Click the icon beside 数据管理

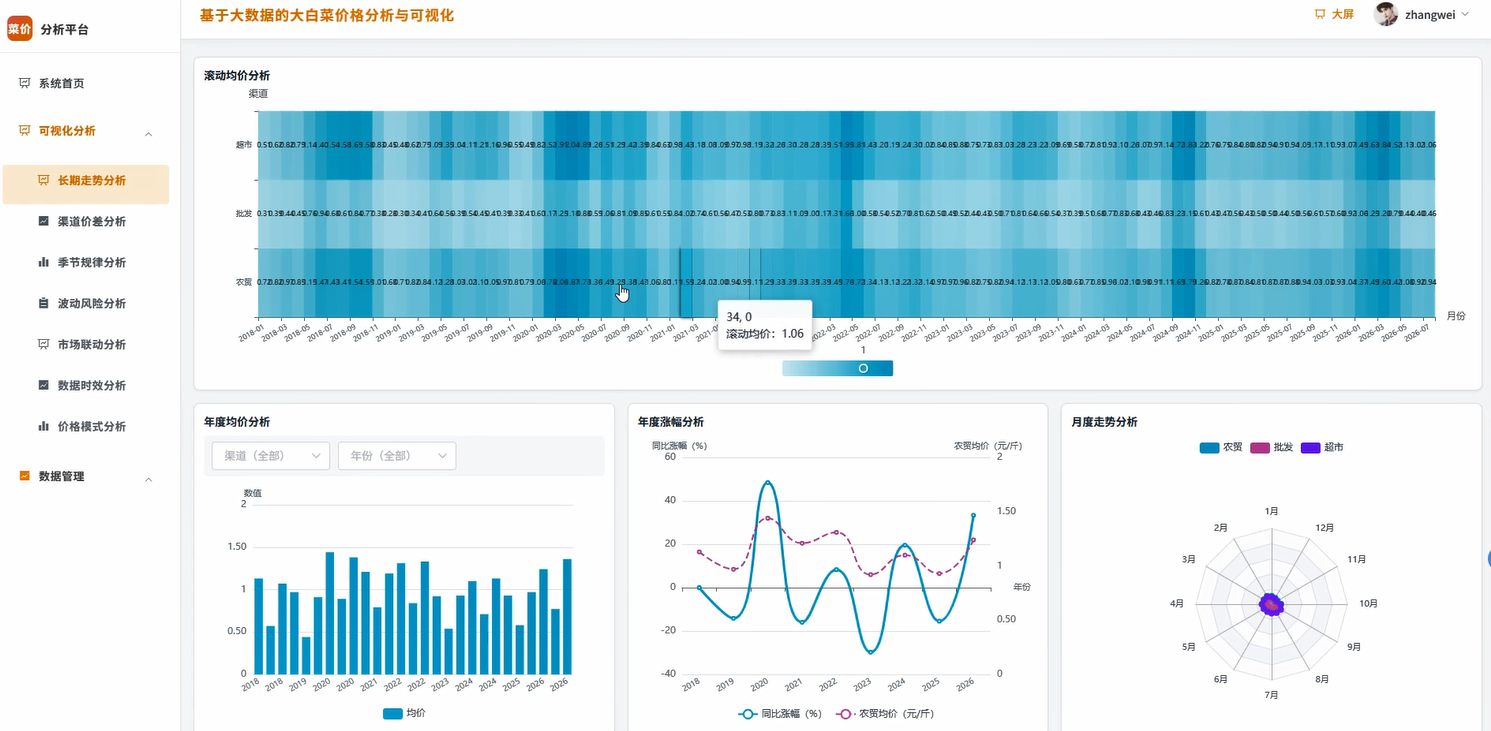point(25,476)
